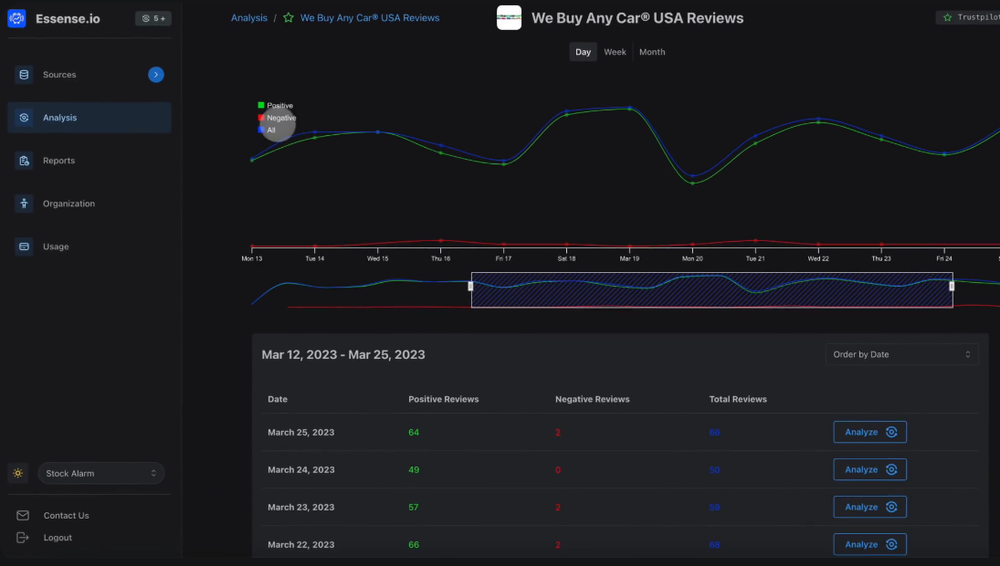This screenshot has width=1000, height=566.
Task: Click the Analysis sidebar icon
Action: click(24, 117)
